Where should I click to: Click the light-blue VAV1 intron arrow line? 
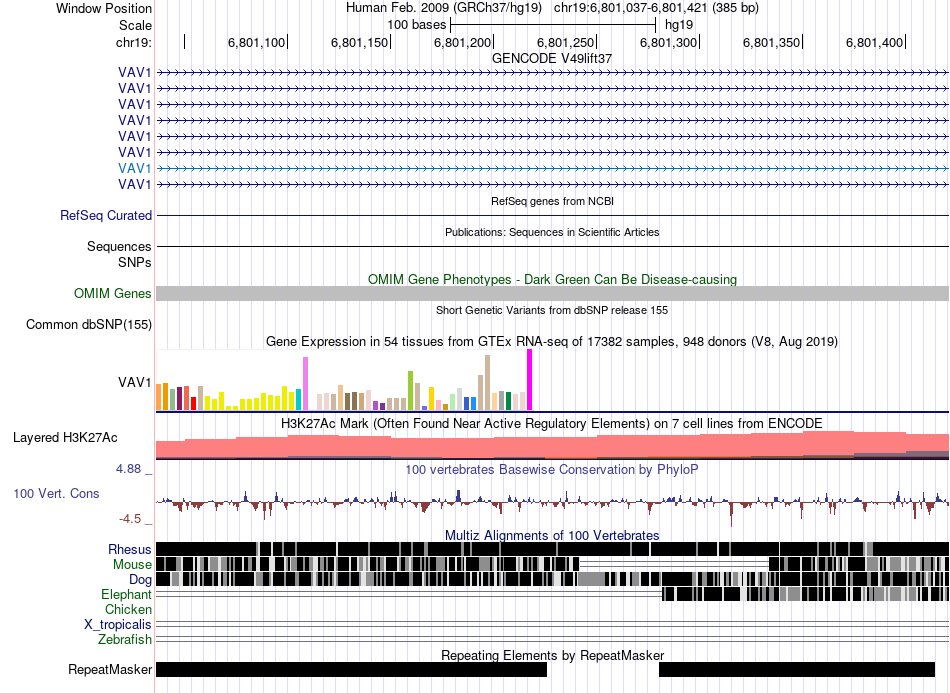tap(553, 168)
